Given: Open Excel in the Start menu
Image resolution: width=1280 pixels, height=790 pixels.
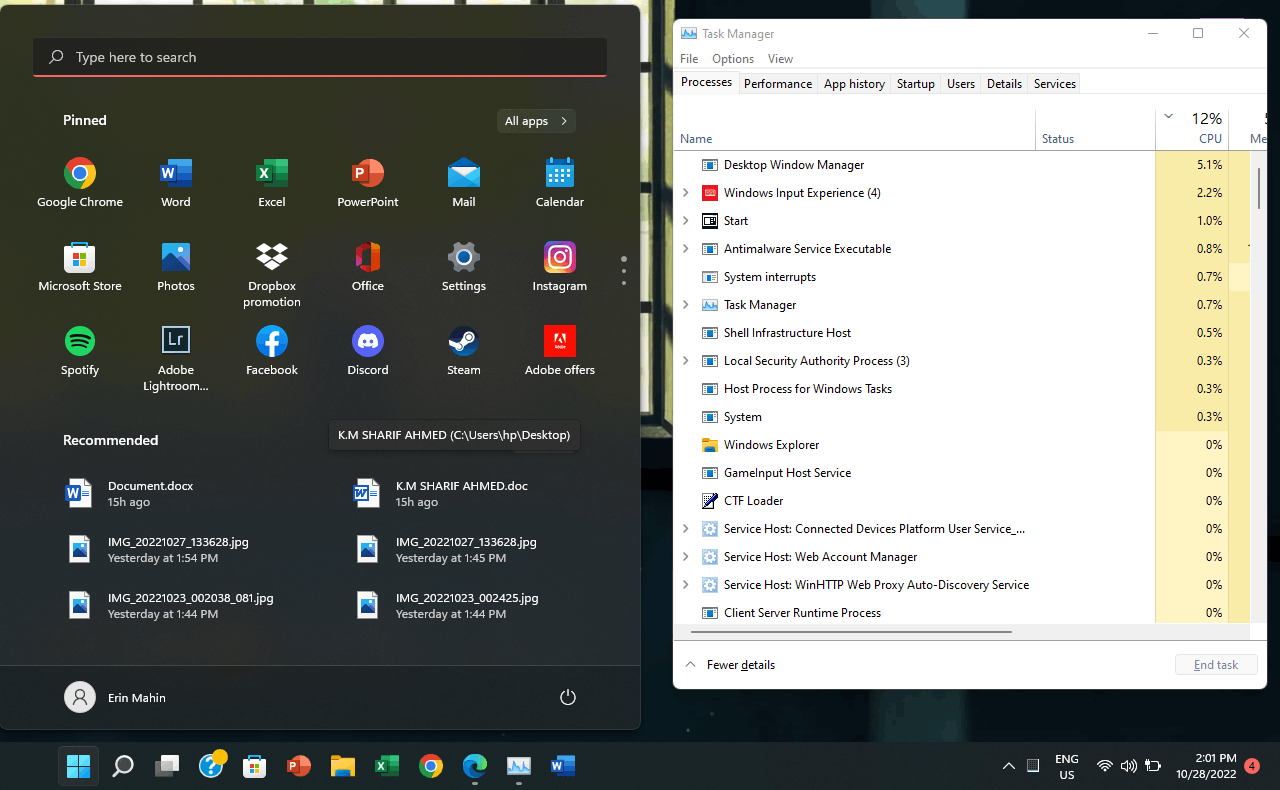Looking at the screenshot, I should pyautogui.click(x=272, y=182).
